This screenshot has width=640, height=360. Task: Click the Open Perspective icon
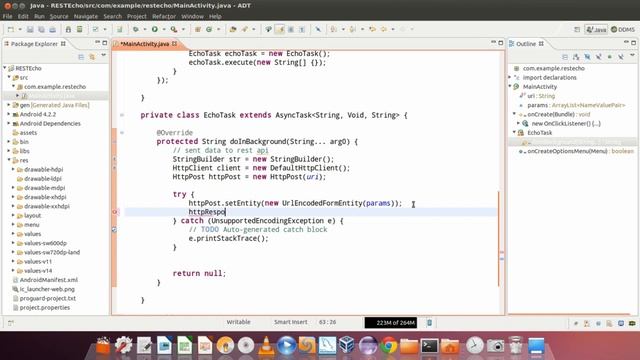pos(577,29)
